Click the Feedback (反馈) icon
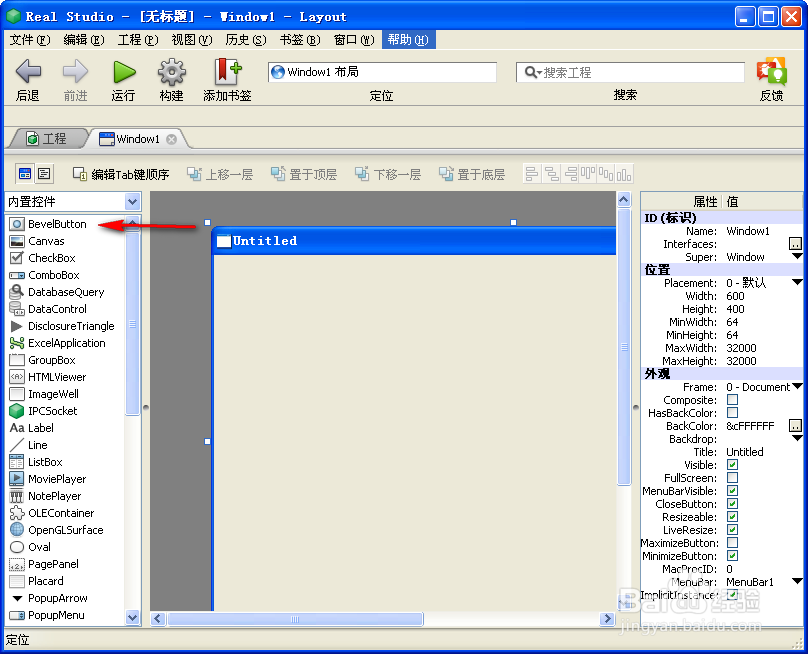This screenshot has height=654, width=808. click(771, 71)
